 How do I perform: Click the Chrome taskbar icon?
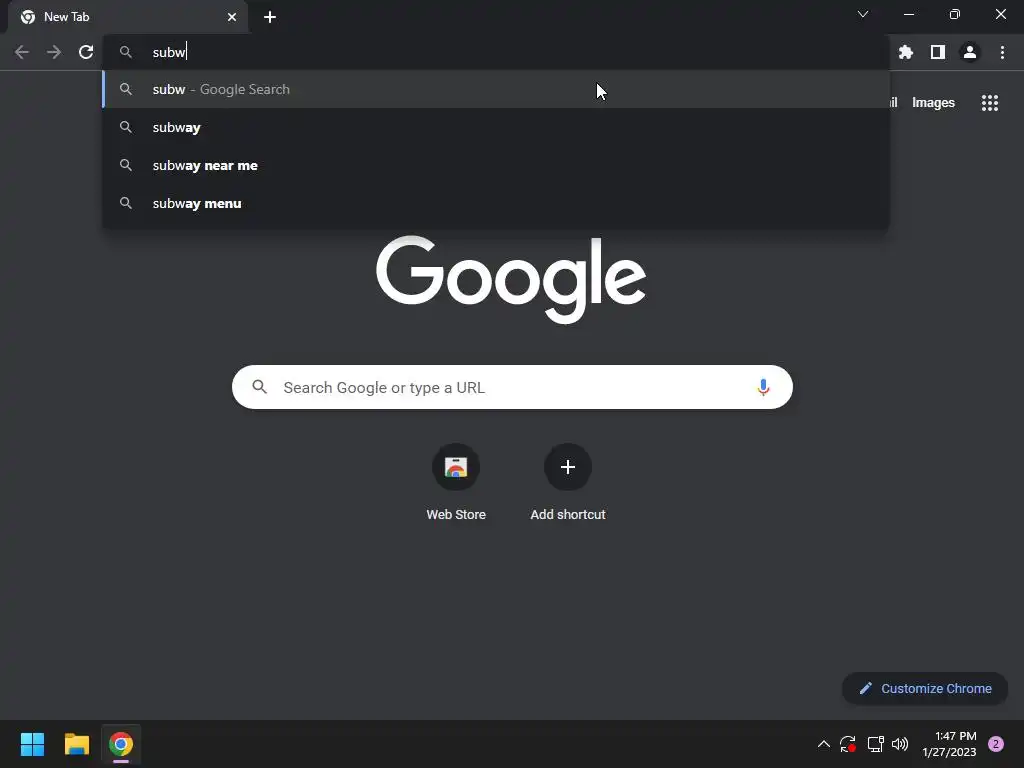click(121, 744)
